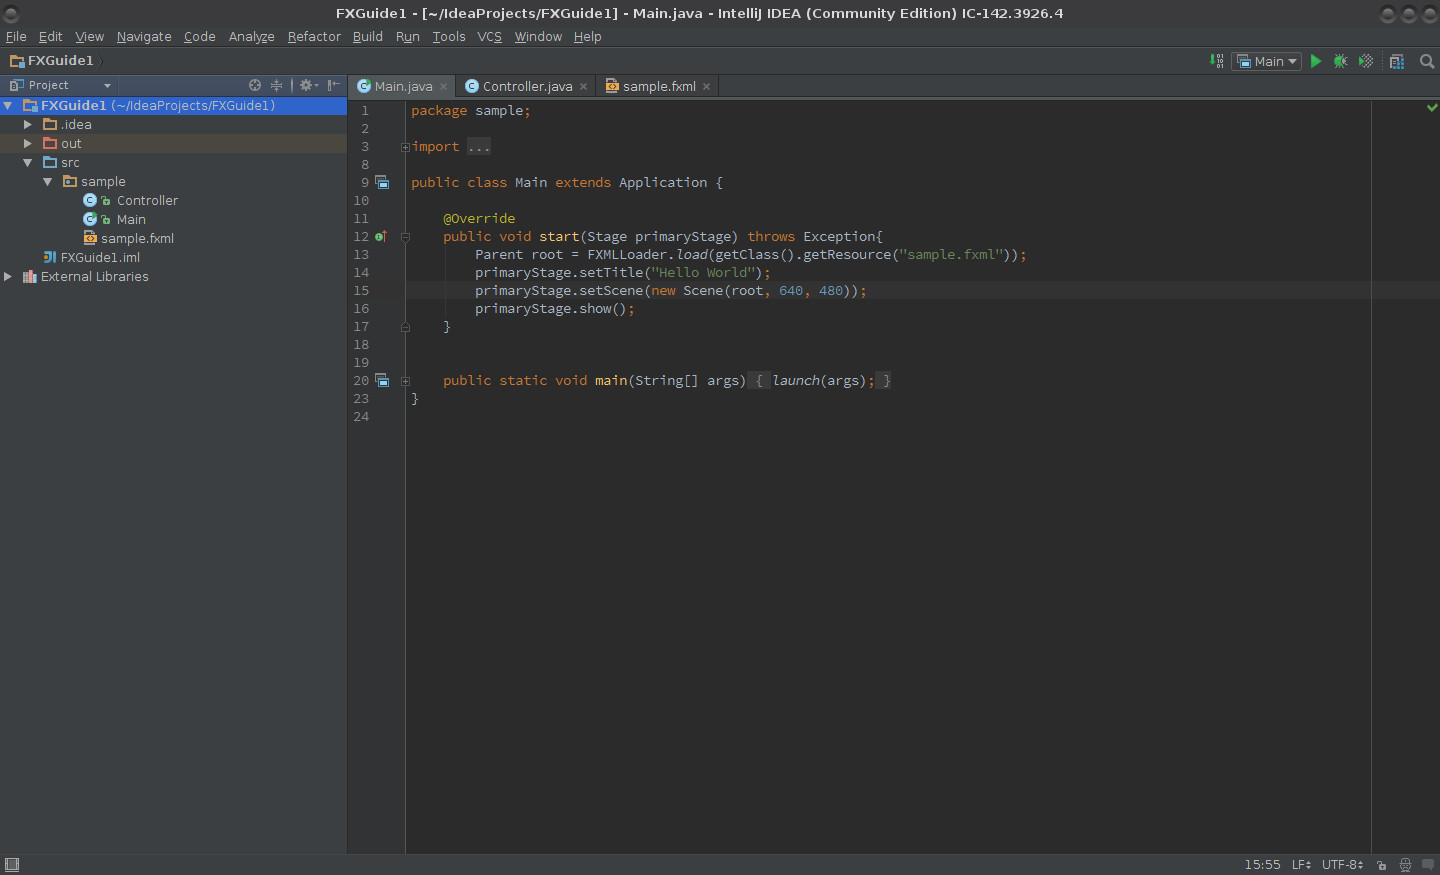This screenshot has height=875, width=1440.
Task: Run the Main configuration with green play button
Action: coord(1316,61)
